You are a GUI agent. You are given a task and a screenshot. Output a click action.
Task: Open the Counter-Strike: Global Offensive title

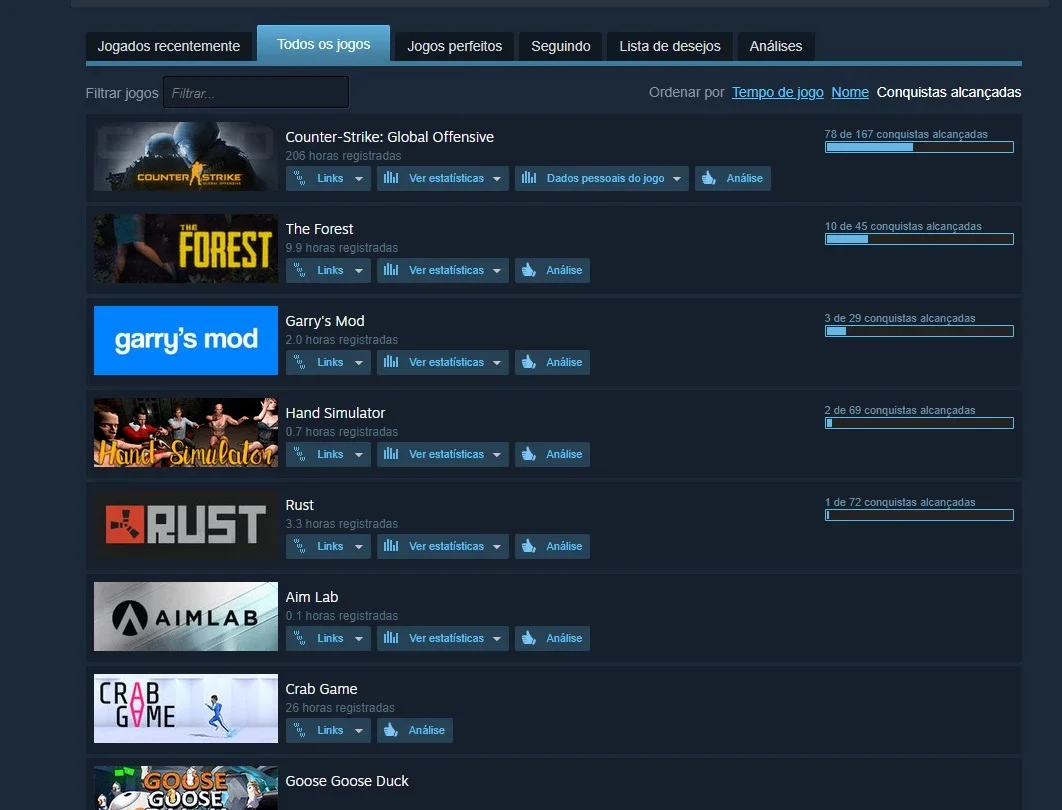pos(389,137)
